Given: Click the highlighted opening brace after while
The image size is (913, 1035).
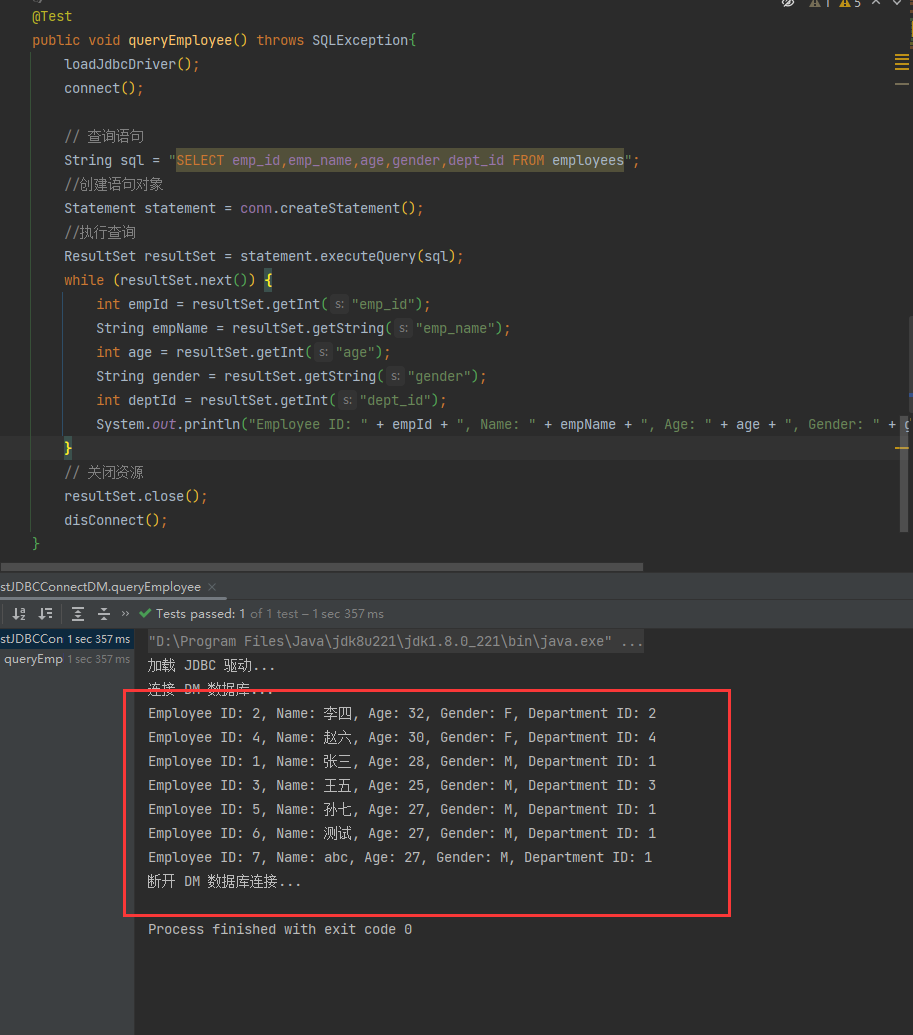Looking at the screenshot, I should pos(268,281).
